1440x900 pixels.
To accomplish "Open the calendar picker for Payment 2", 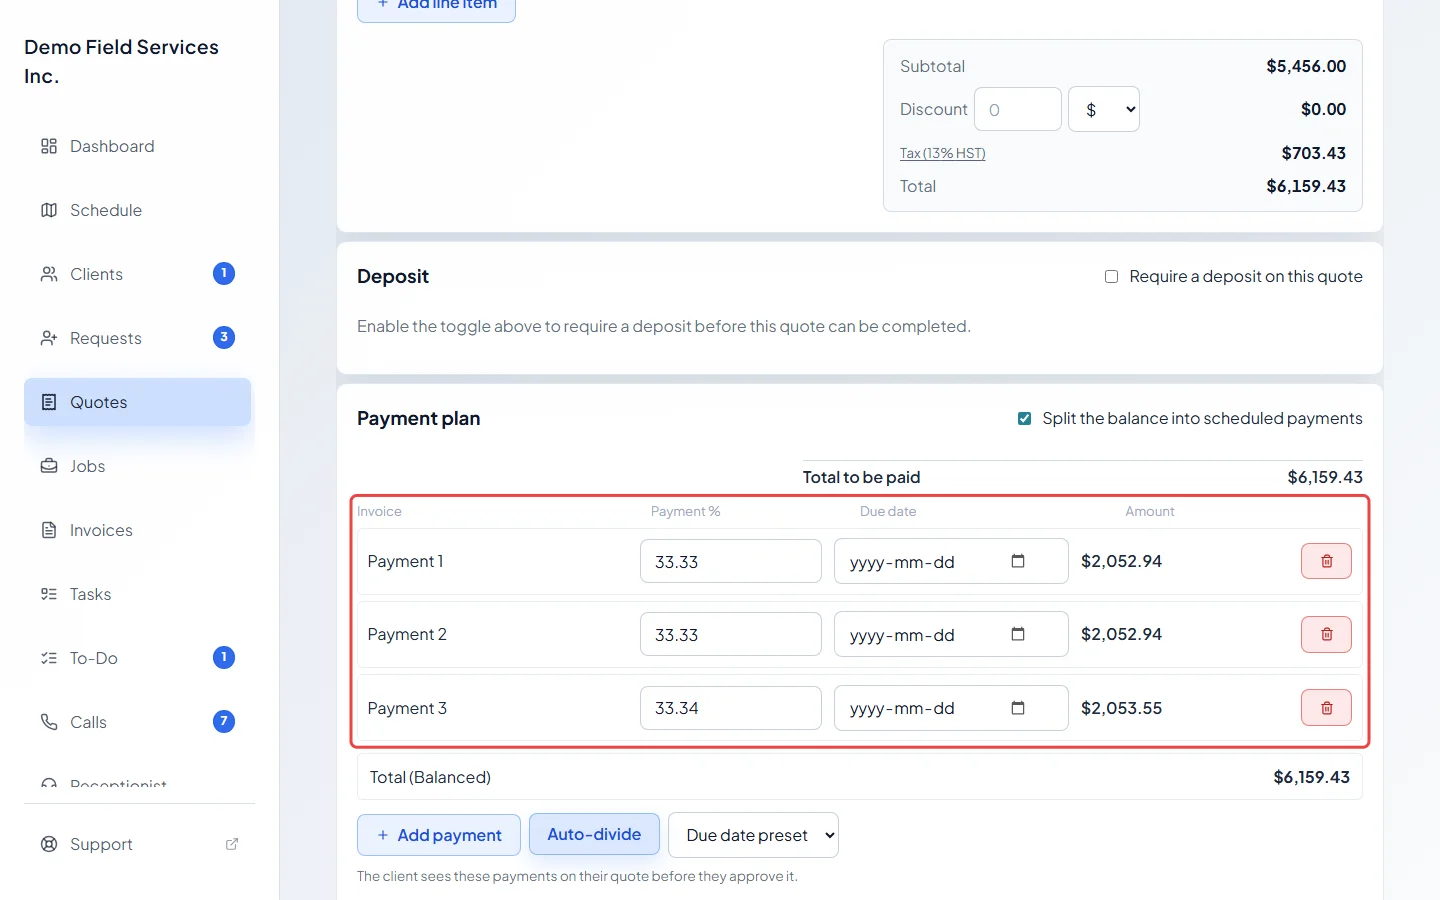I will tap(1018, 634).
